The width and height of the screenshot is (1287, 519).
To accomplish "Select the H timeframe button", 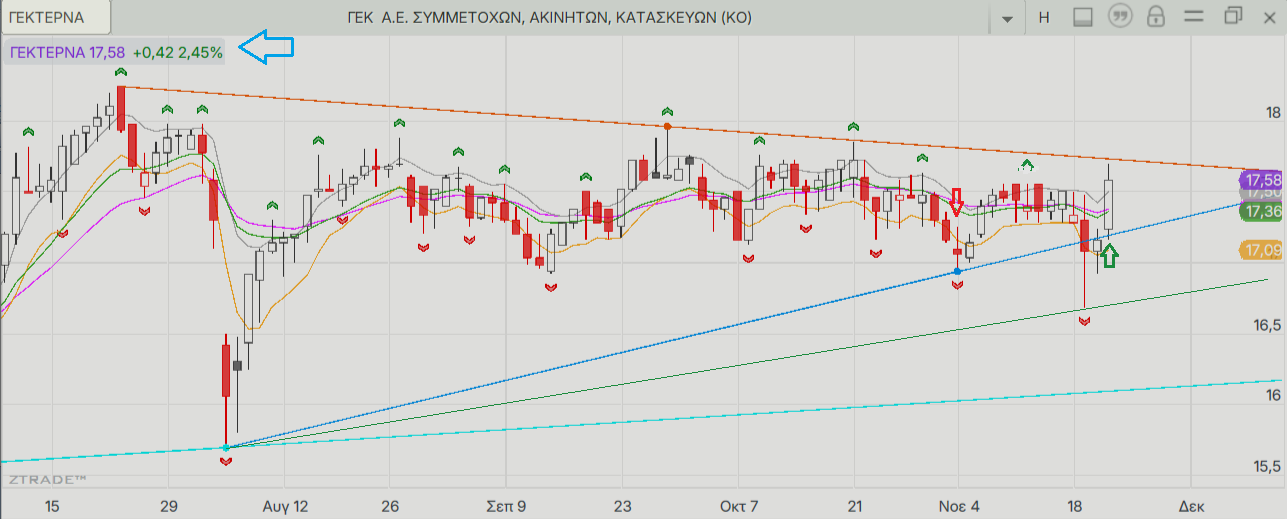I will pos(1044,17).
